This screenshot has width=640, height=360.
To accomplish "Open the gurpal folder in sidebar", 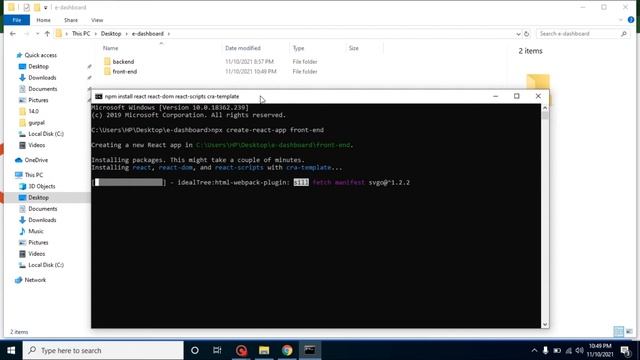I will 36,122.
